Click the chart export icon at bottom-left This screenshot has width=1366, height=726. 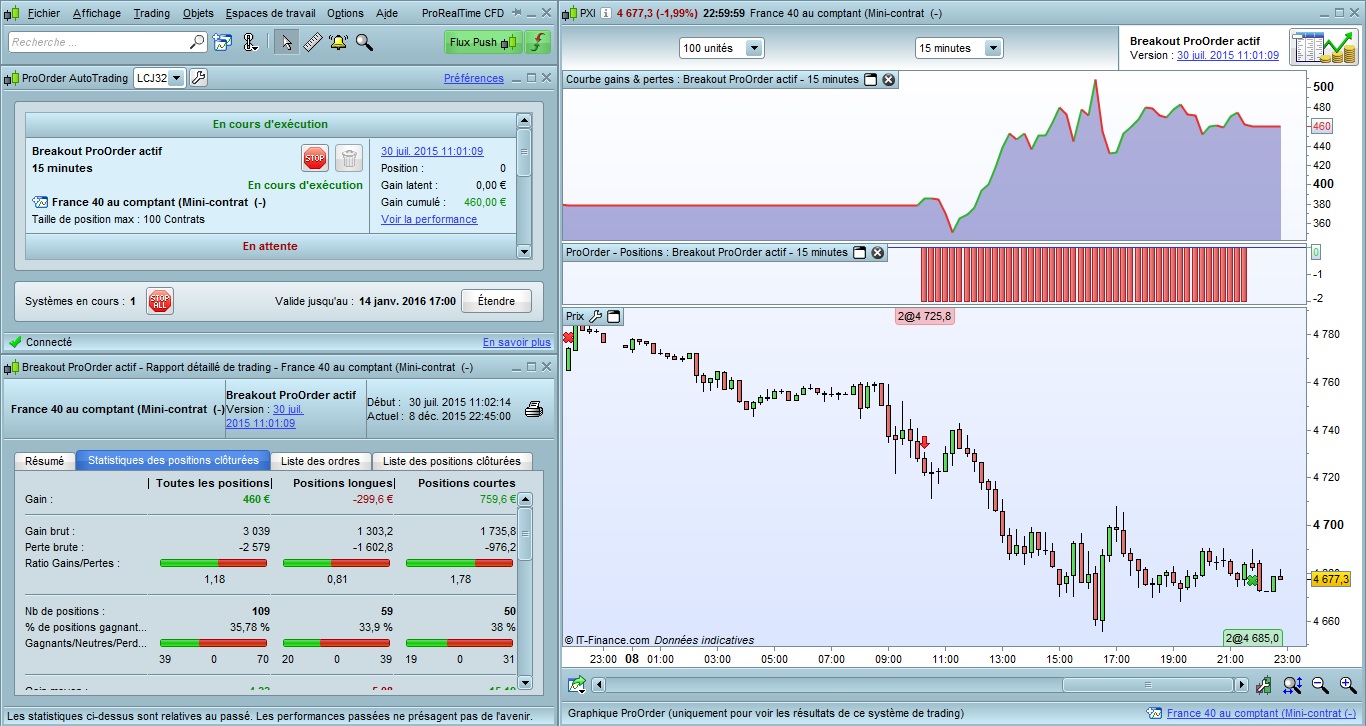click(577, 685)
